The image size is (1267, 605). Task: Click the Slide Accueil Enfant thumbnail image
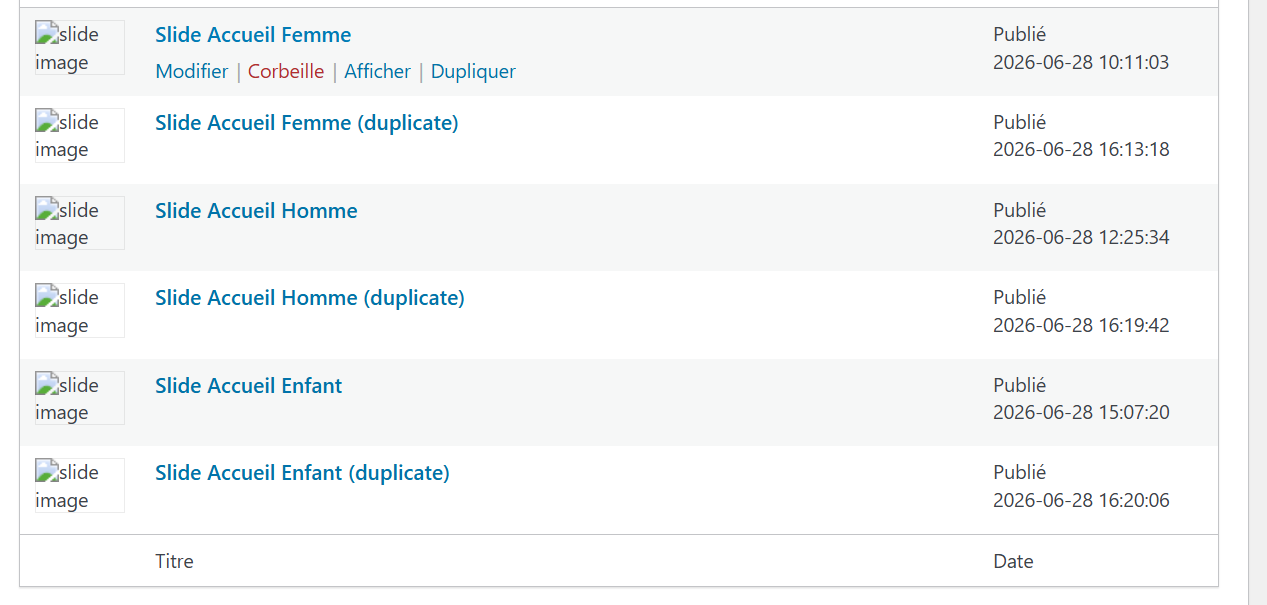click(80, 398)
